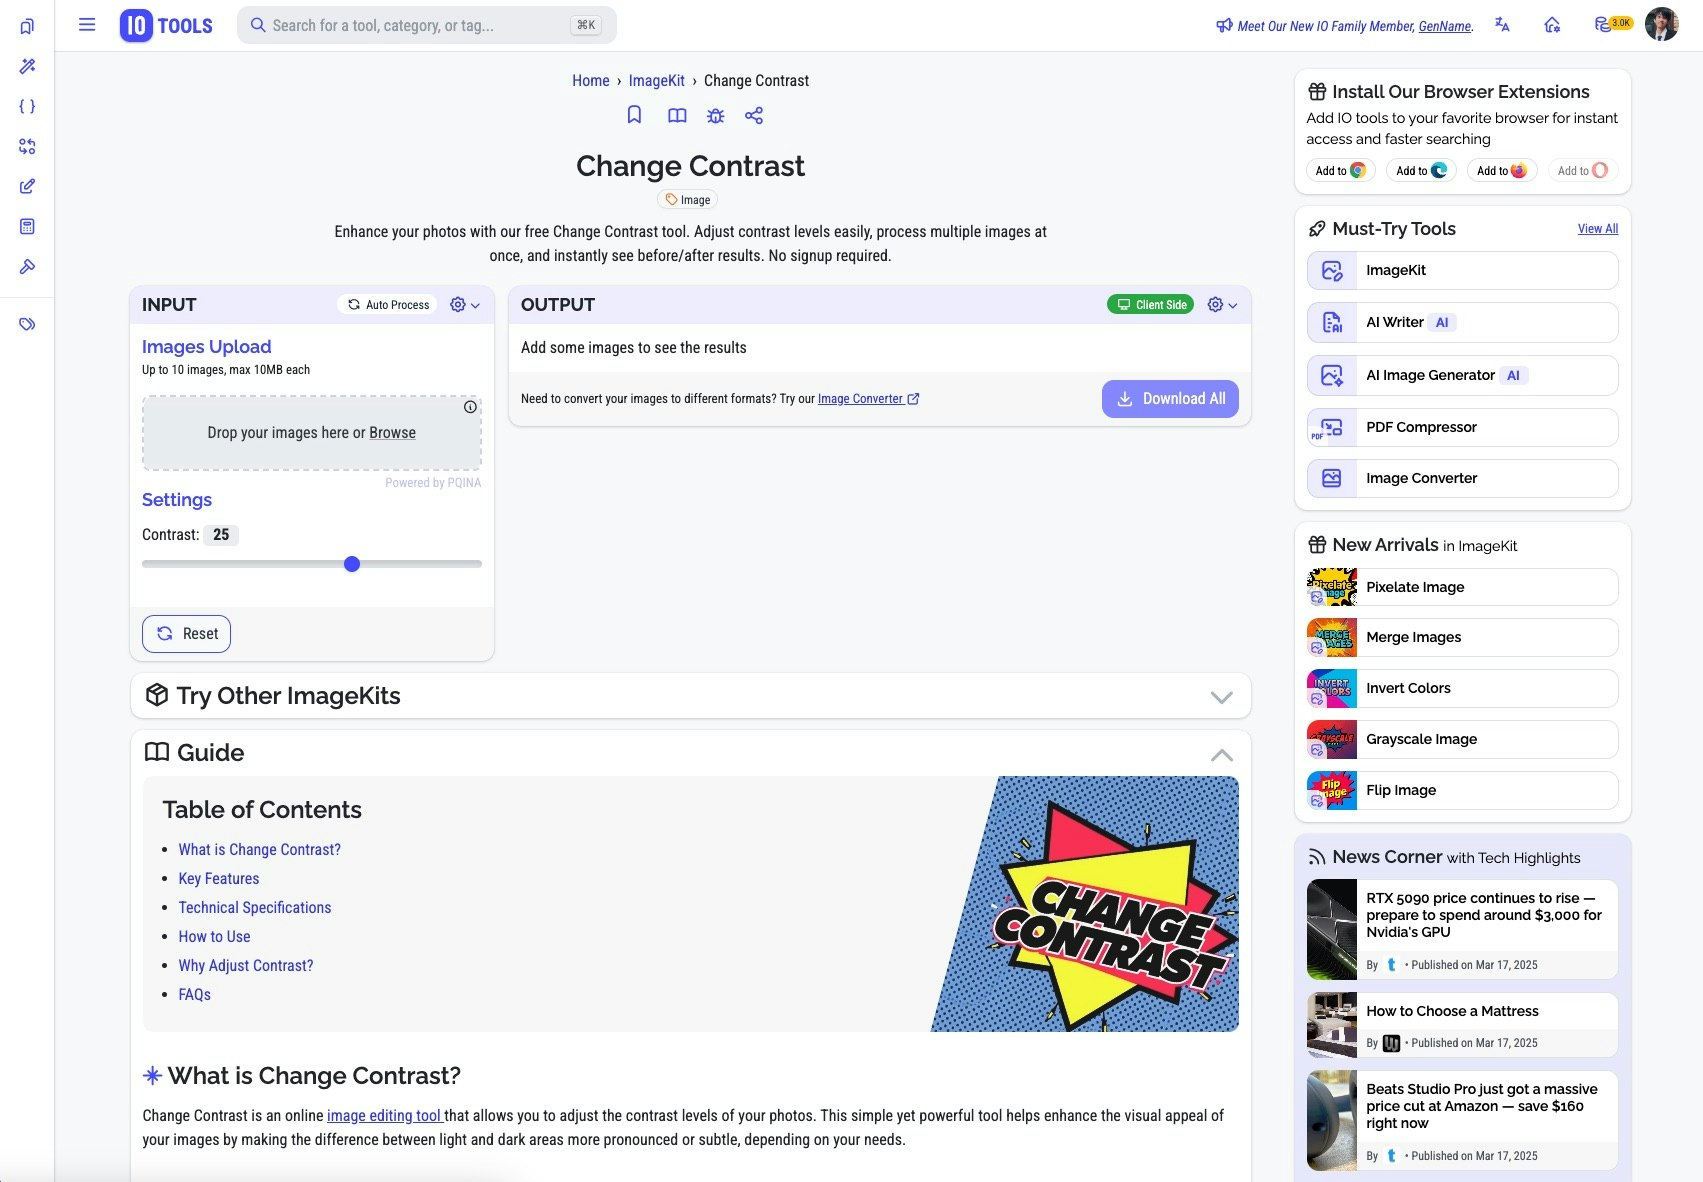Image resolution: width=1703 pixels, height=1182 pixels.
Task: Download all output images
Action: [x=1170, y=399]
